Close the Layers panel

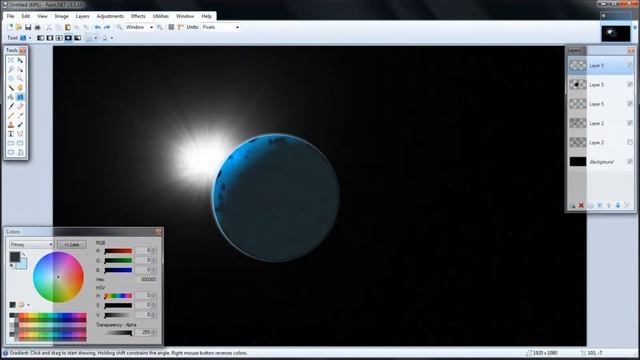tap(631, 51)
